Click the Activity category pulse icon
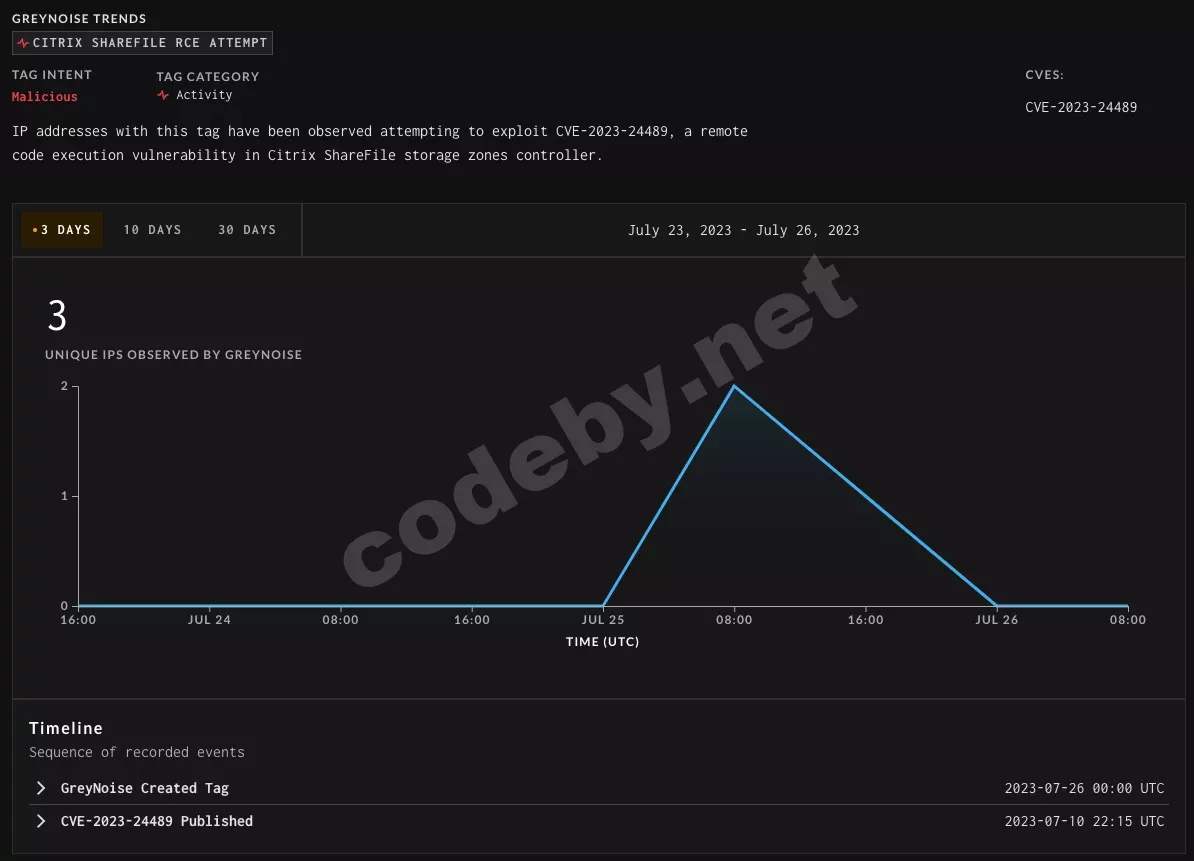 162,95
